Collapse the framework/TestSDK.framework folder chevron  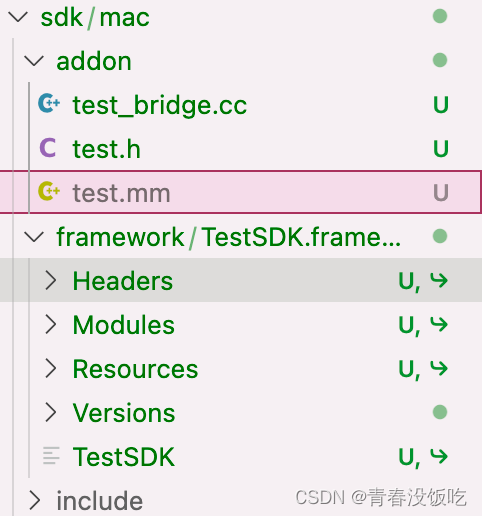[34, 237]
